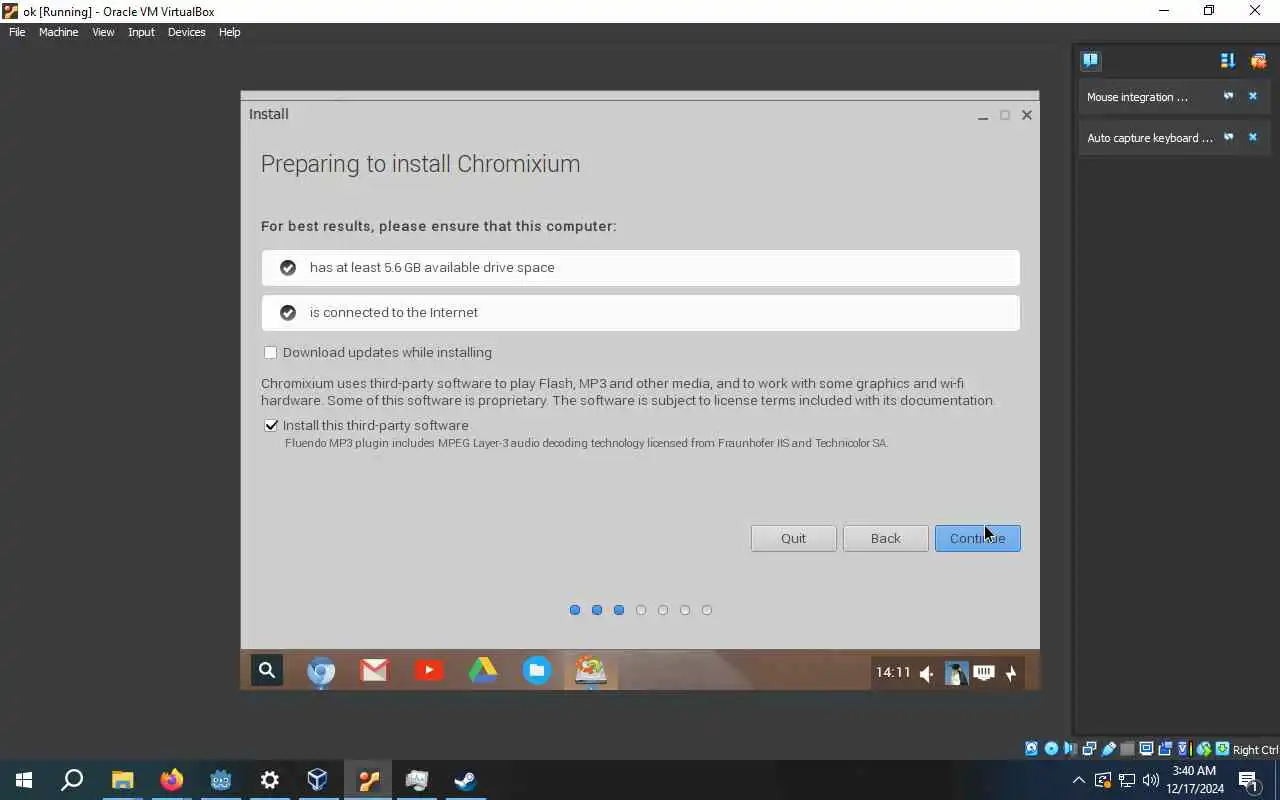
Task: Click the Quit button in the installer
Action: pos(793,538)
